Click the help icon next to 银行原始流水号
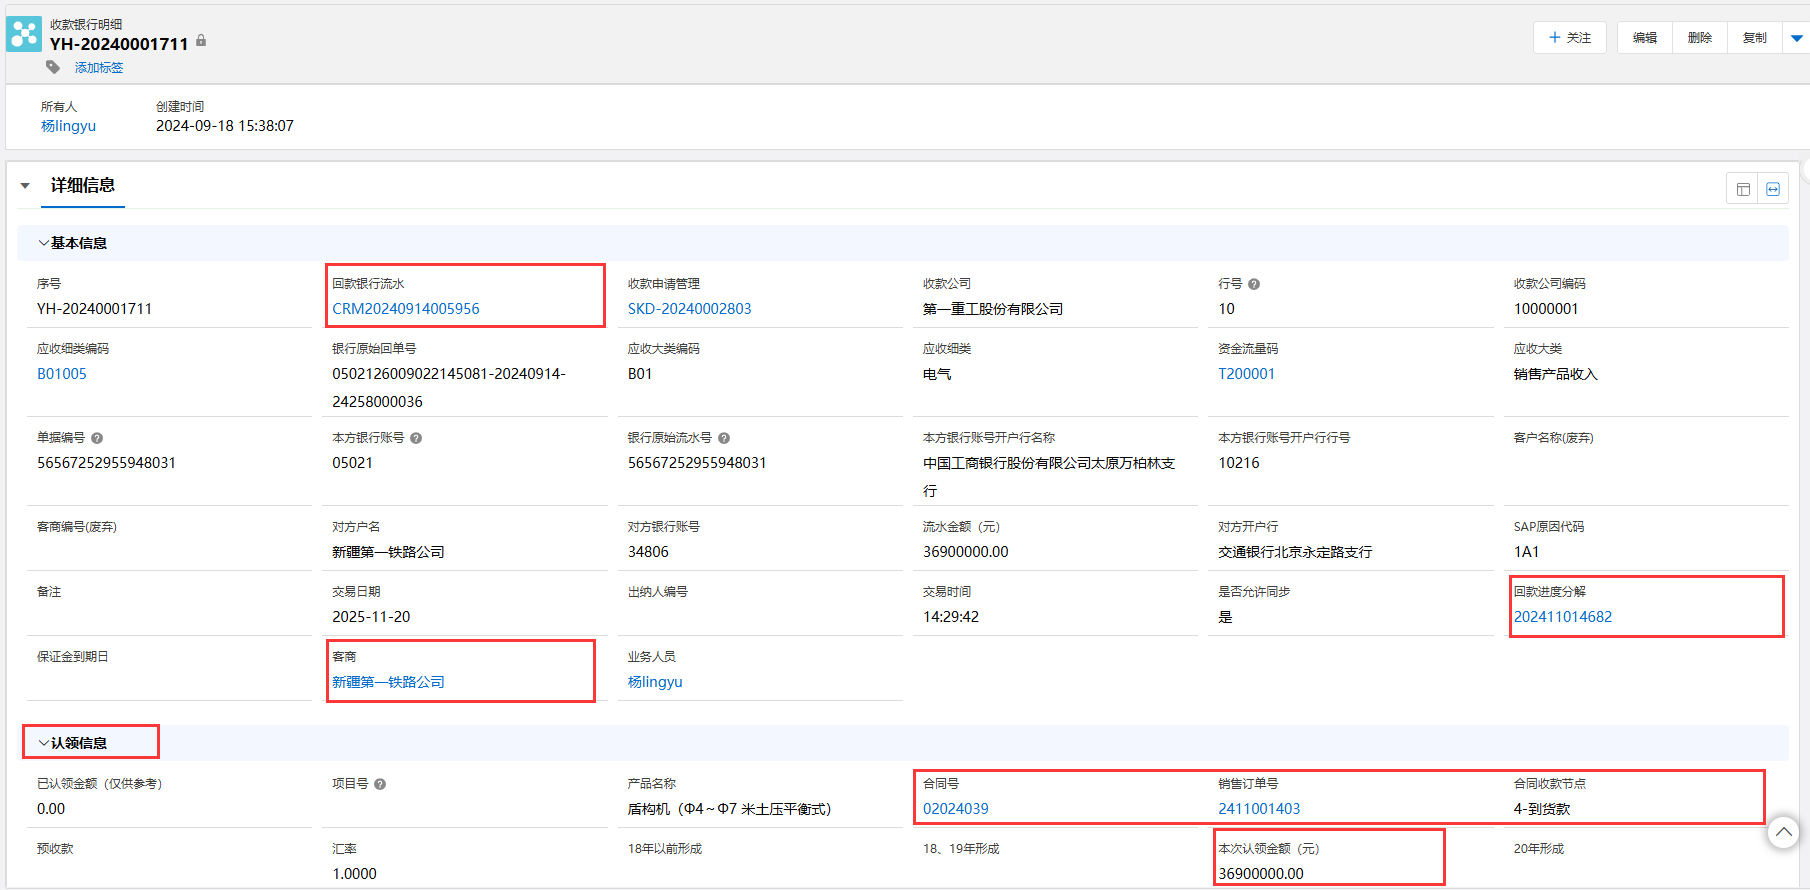This screenshot has width=1810, height=890. (724, 438)
